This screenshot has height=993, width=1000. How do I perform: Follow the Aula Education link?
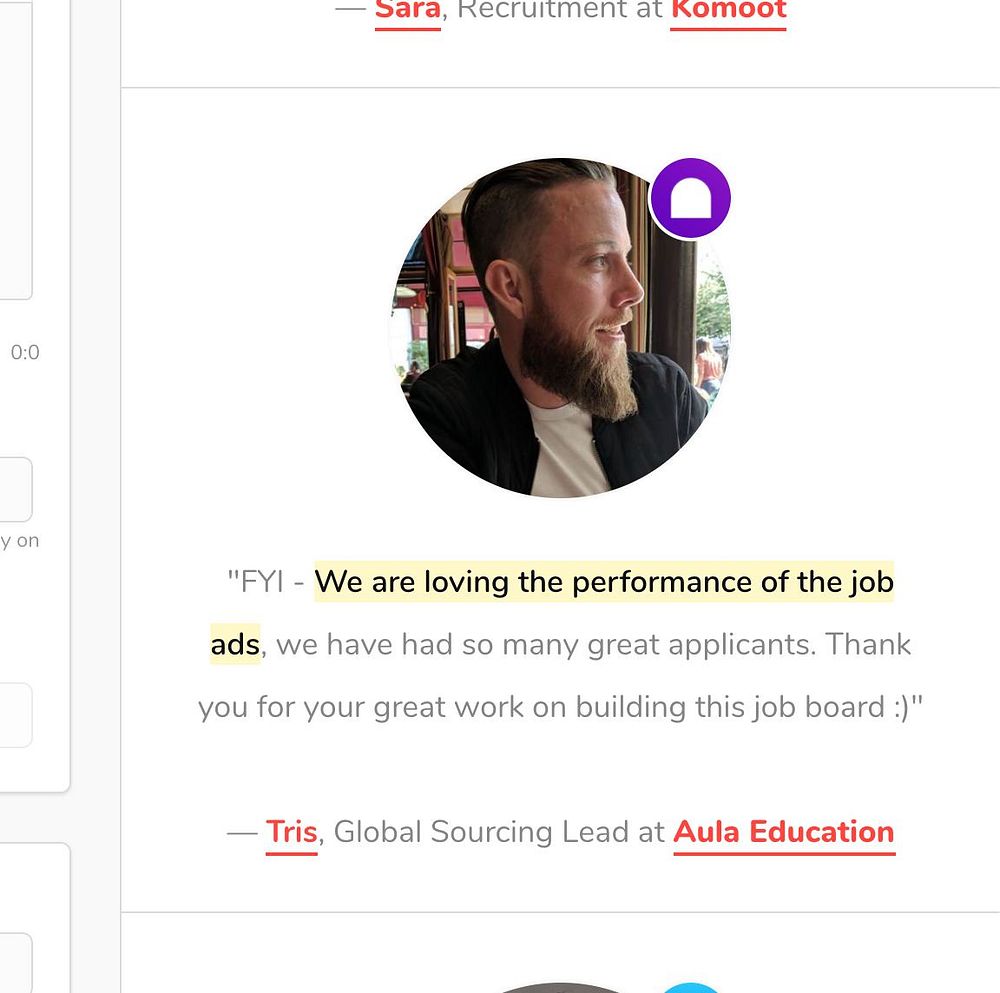(x=784, y=832)
